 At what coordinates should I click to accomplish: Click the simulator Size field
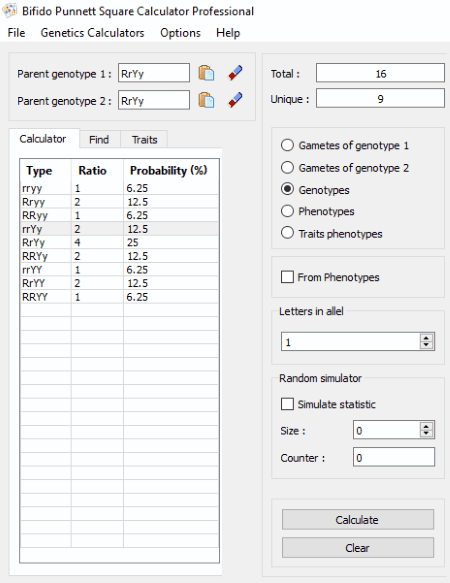click(386, 430)
